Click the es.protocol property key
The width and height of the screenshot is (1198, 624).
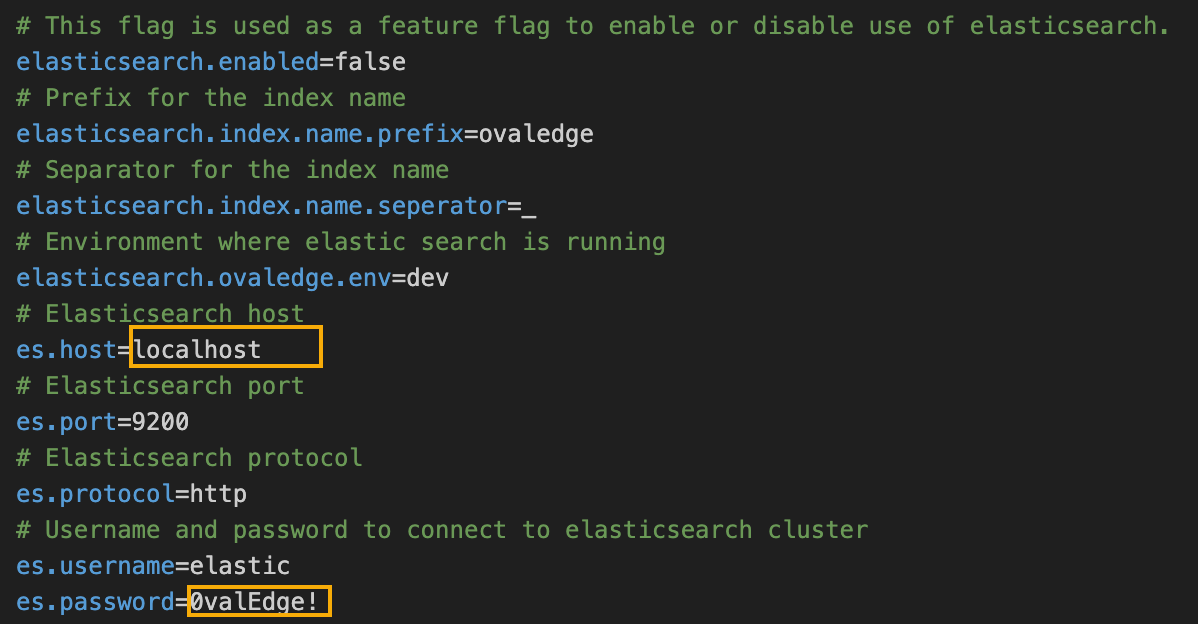[96, 494]
